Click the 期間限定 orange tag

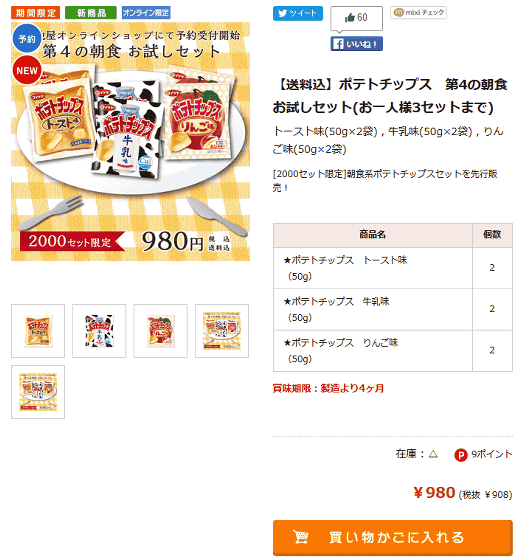(x=35, y=13)
